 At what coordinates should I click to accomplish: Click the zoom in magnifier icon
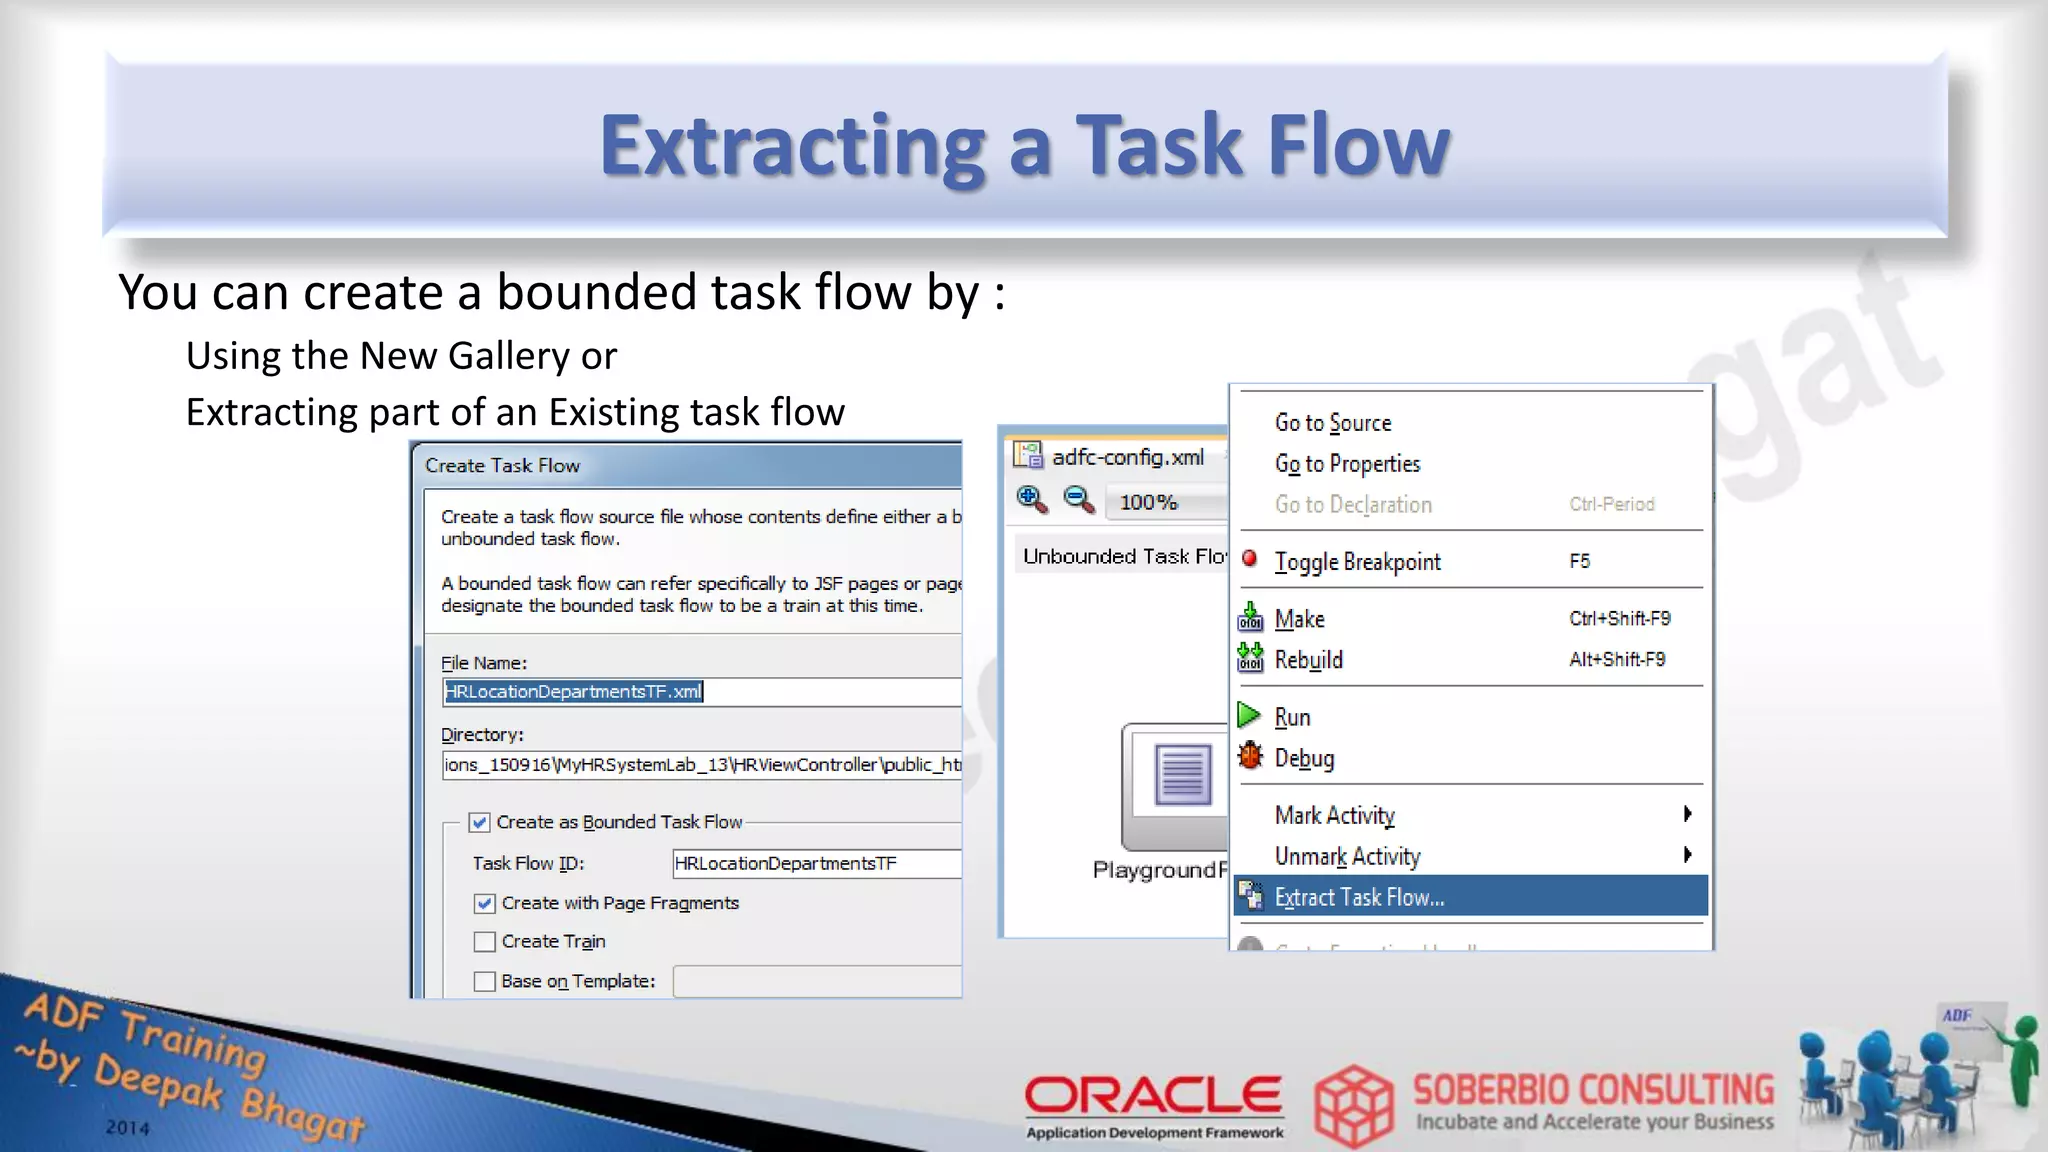point(1031,499)
